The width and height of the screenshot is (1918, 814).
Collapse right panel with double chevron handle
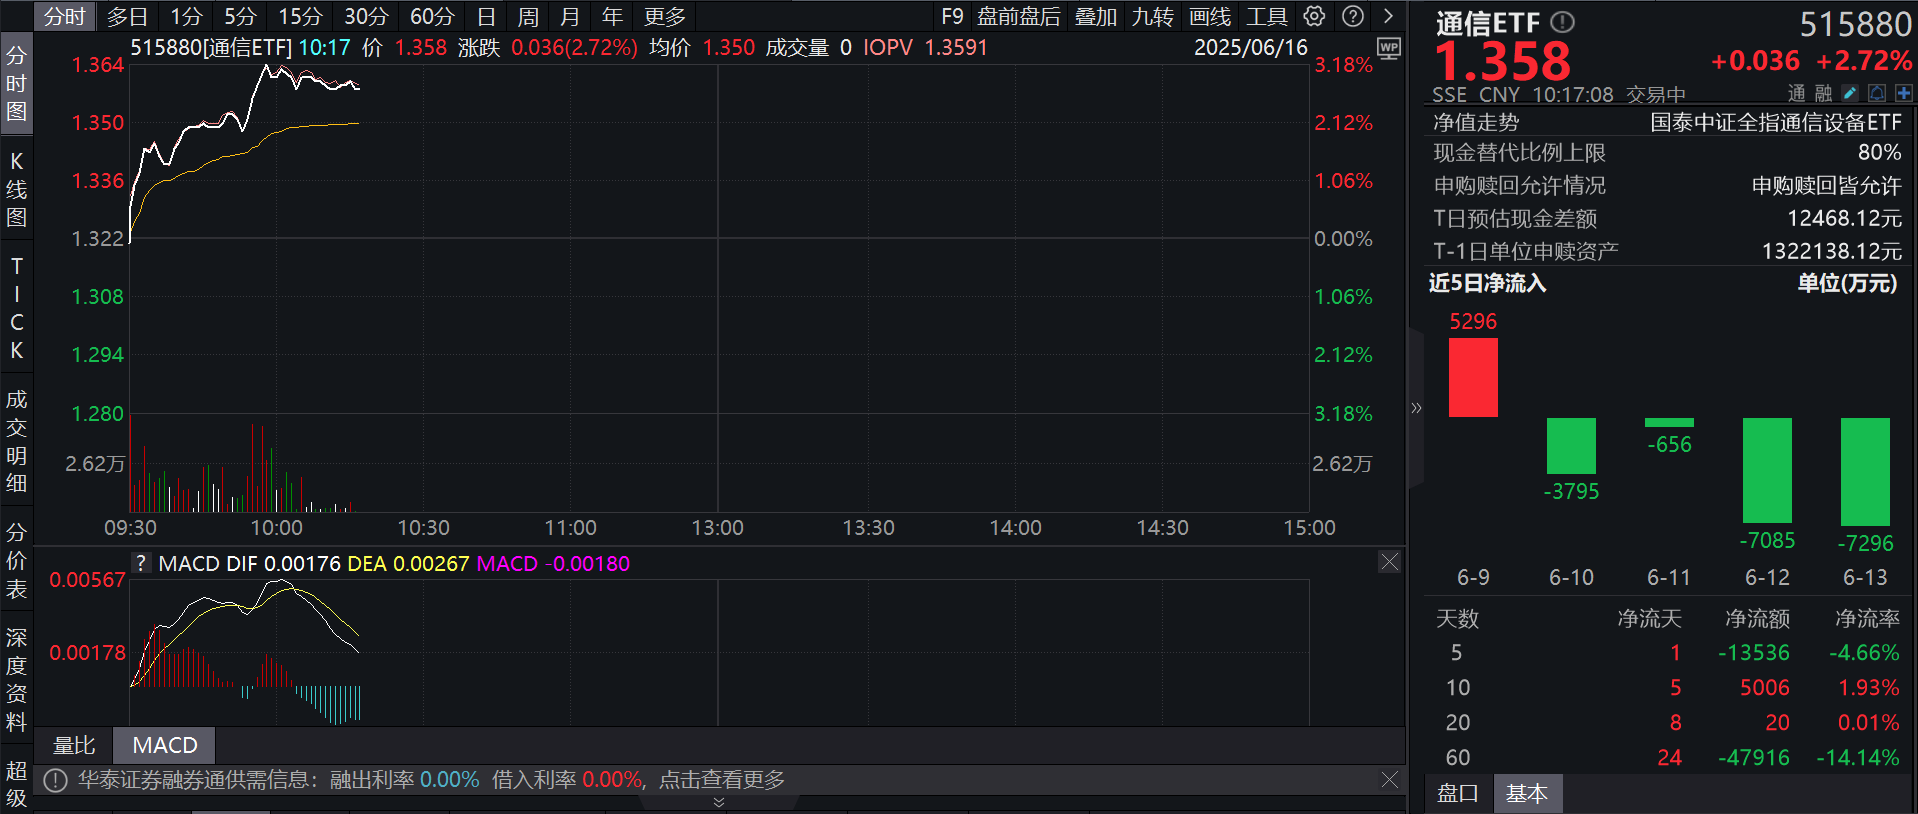click(x=1416, y=408)
